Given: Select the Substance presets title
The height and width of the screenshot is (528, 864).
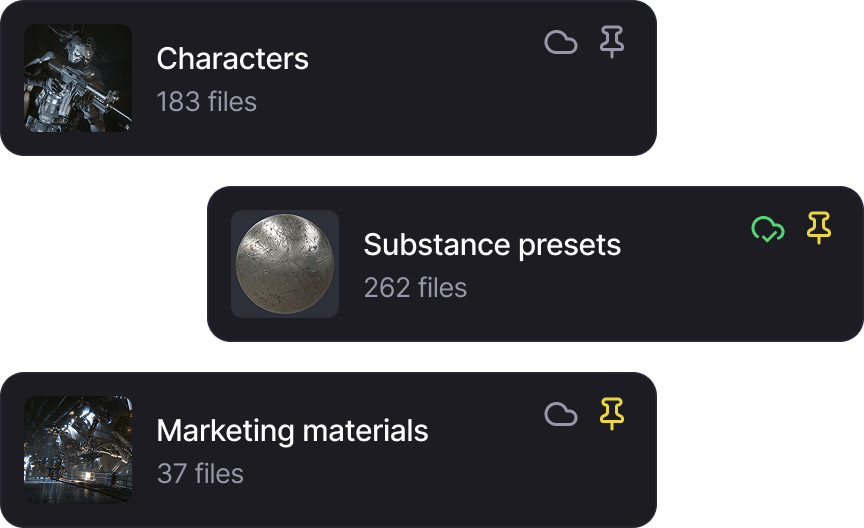Looking at the screenshot, I should coord(492,245).
